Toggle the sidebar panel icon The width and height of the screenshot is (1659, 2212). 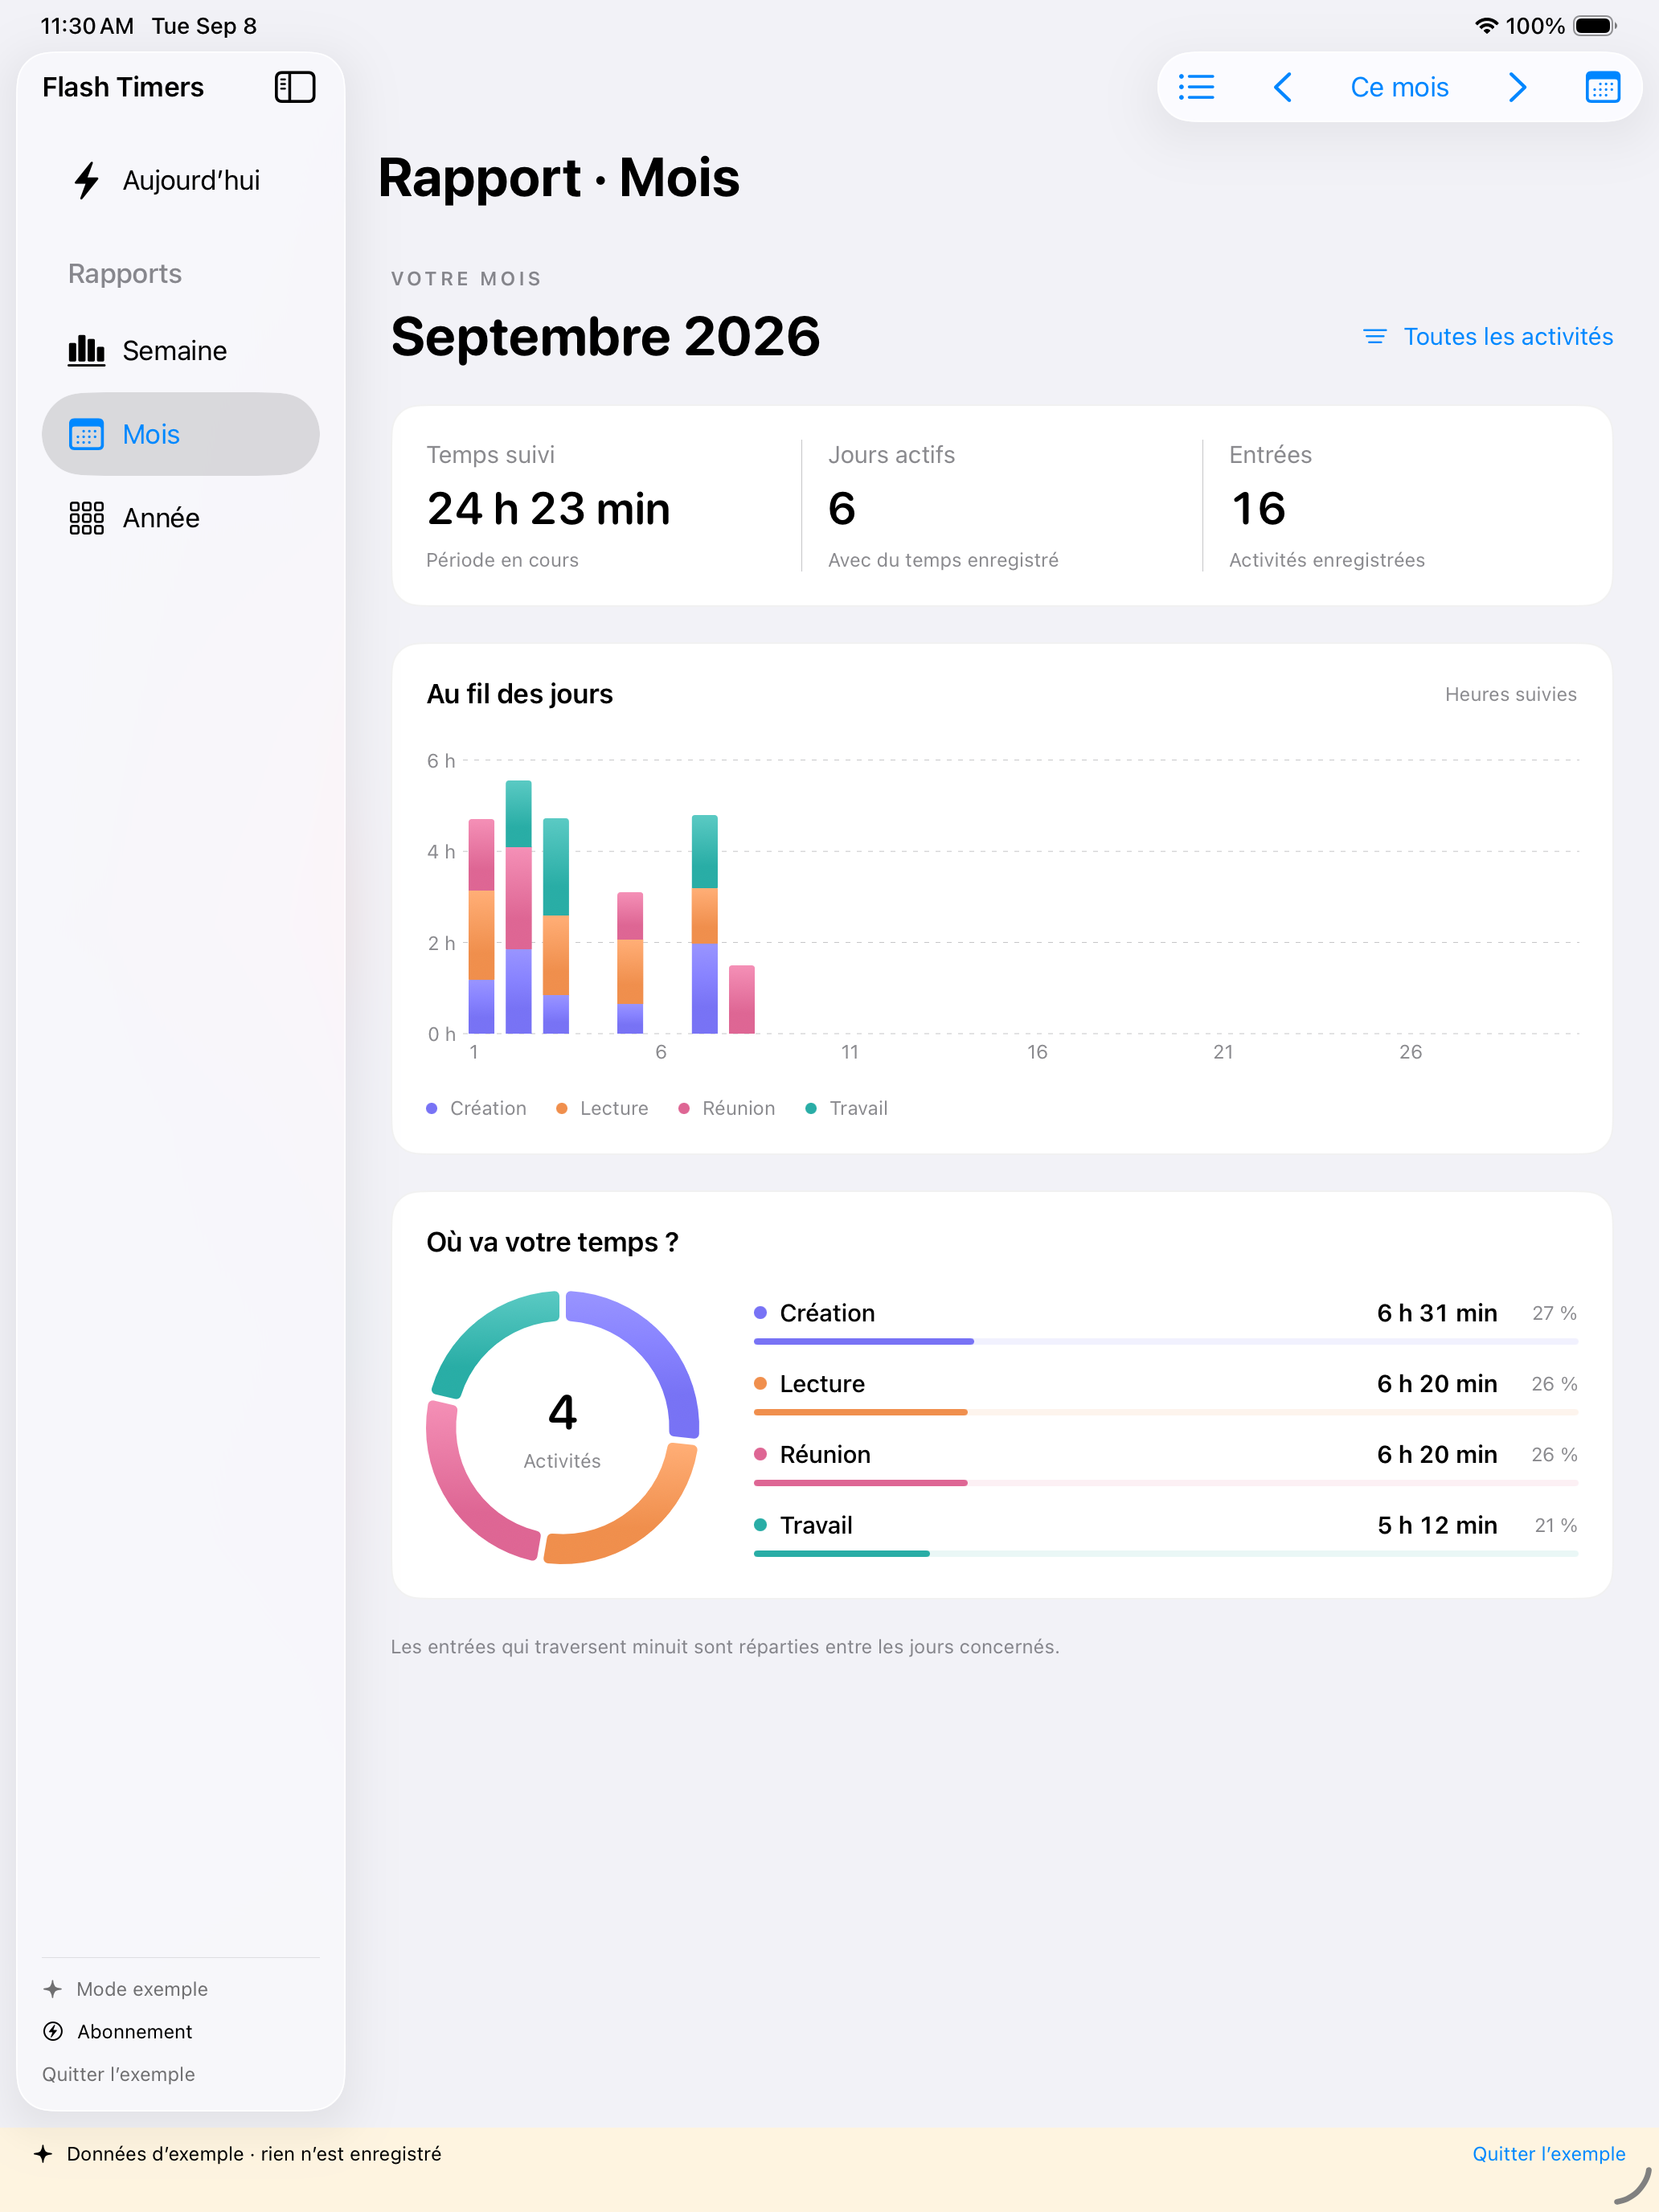295,87
